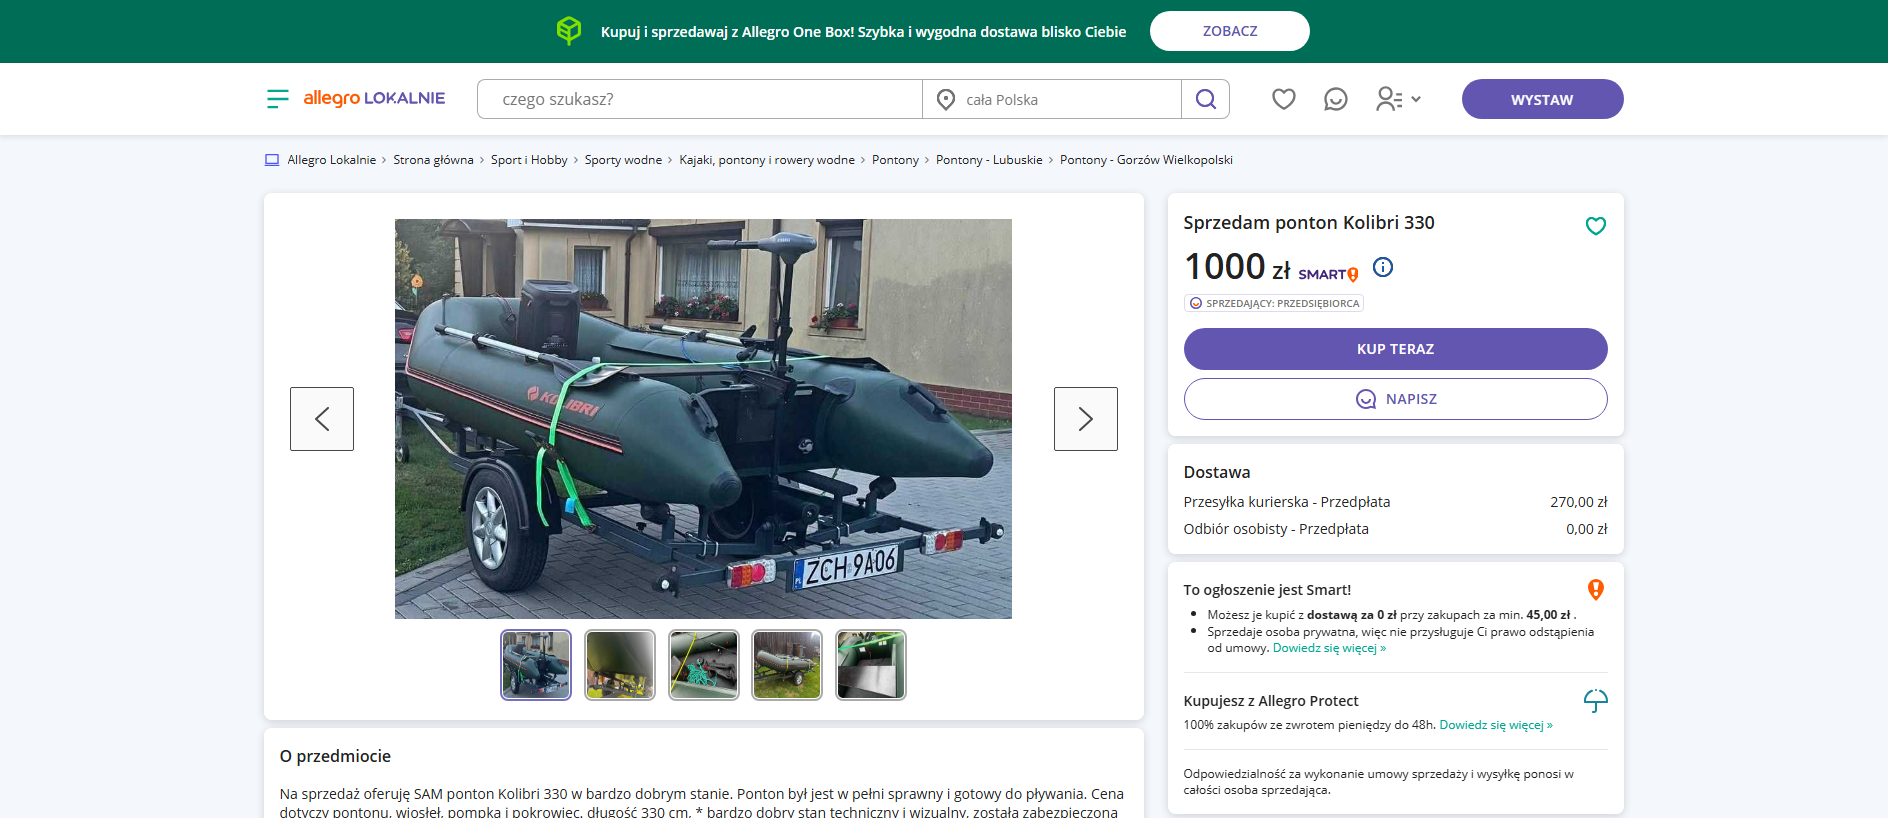This screenshot has height=818, width=1888.
Task: Open the user account menu
Action: pos(1398,99)
